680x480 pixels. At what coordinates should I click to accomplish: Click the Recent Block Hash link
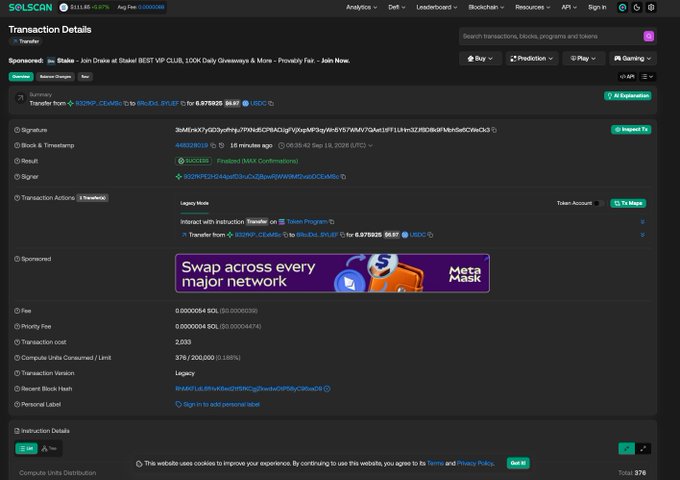[x=248, y=389]
